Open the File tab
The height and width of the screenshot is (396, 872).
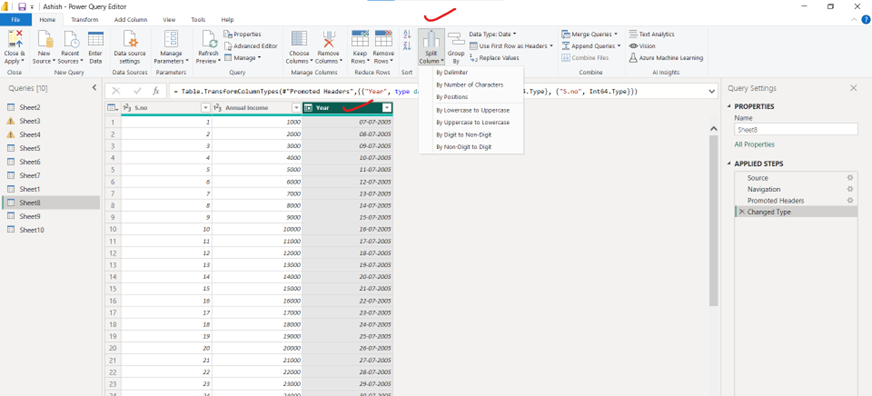point(16,19)
